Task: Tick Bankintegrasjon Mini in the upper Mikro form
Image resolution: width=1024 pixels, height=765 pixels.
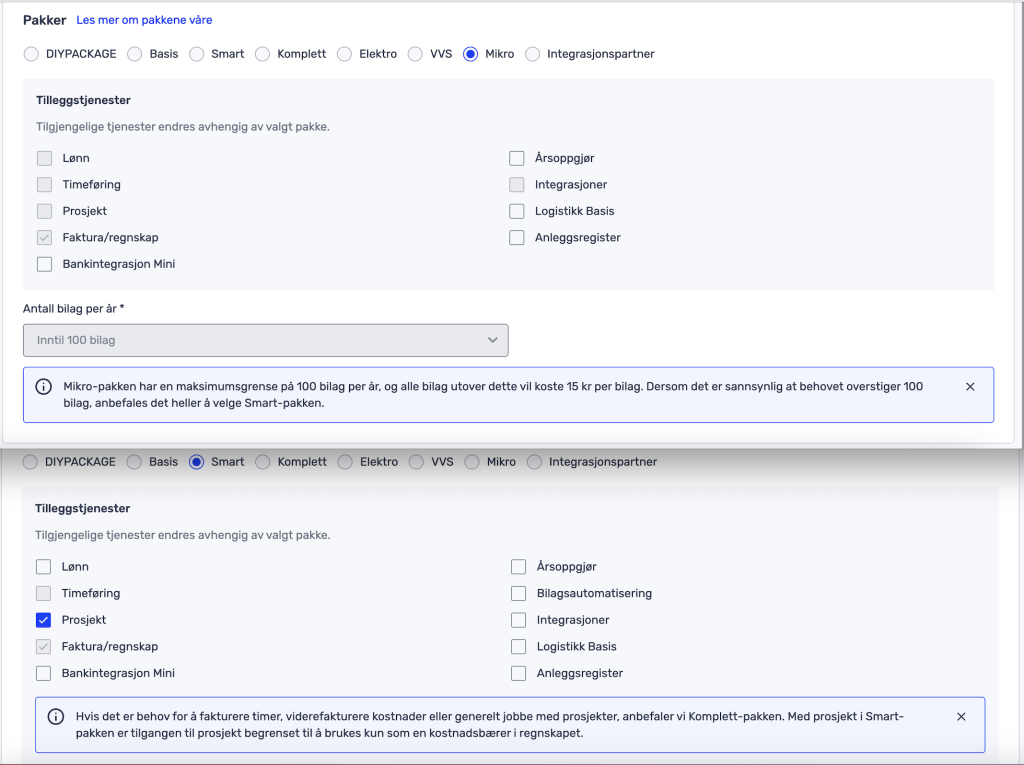Action: point(44,264)
